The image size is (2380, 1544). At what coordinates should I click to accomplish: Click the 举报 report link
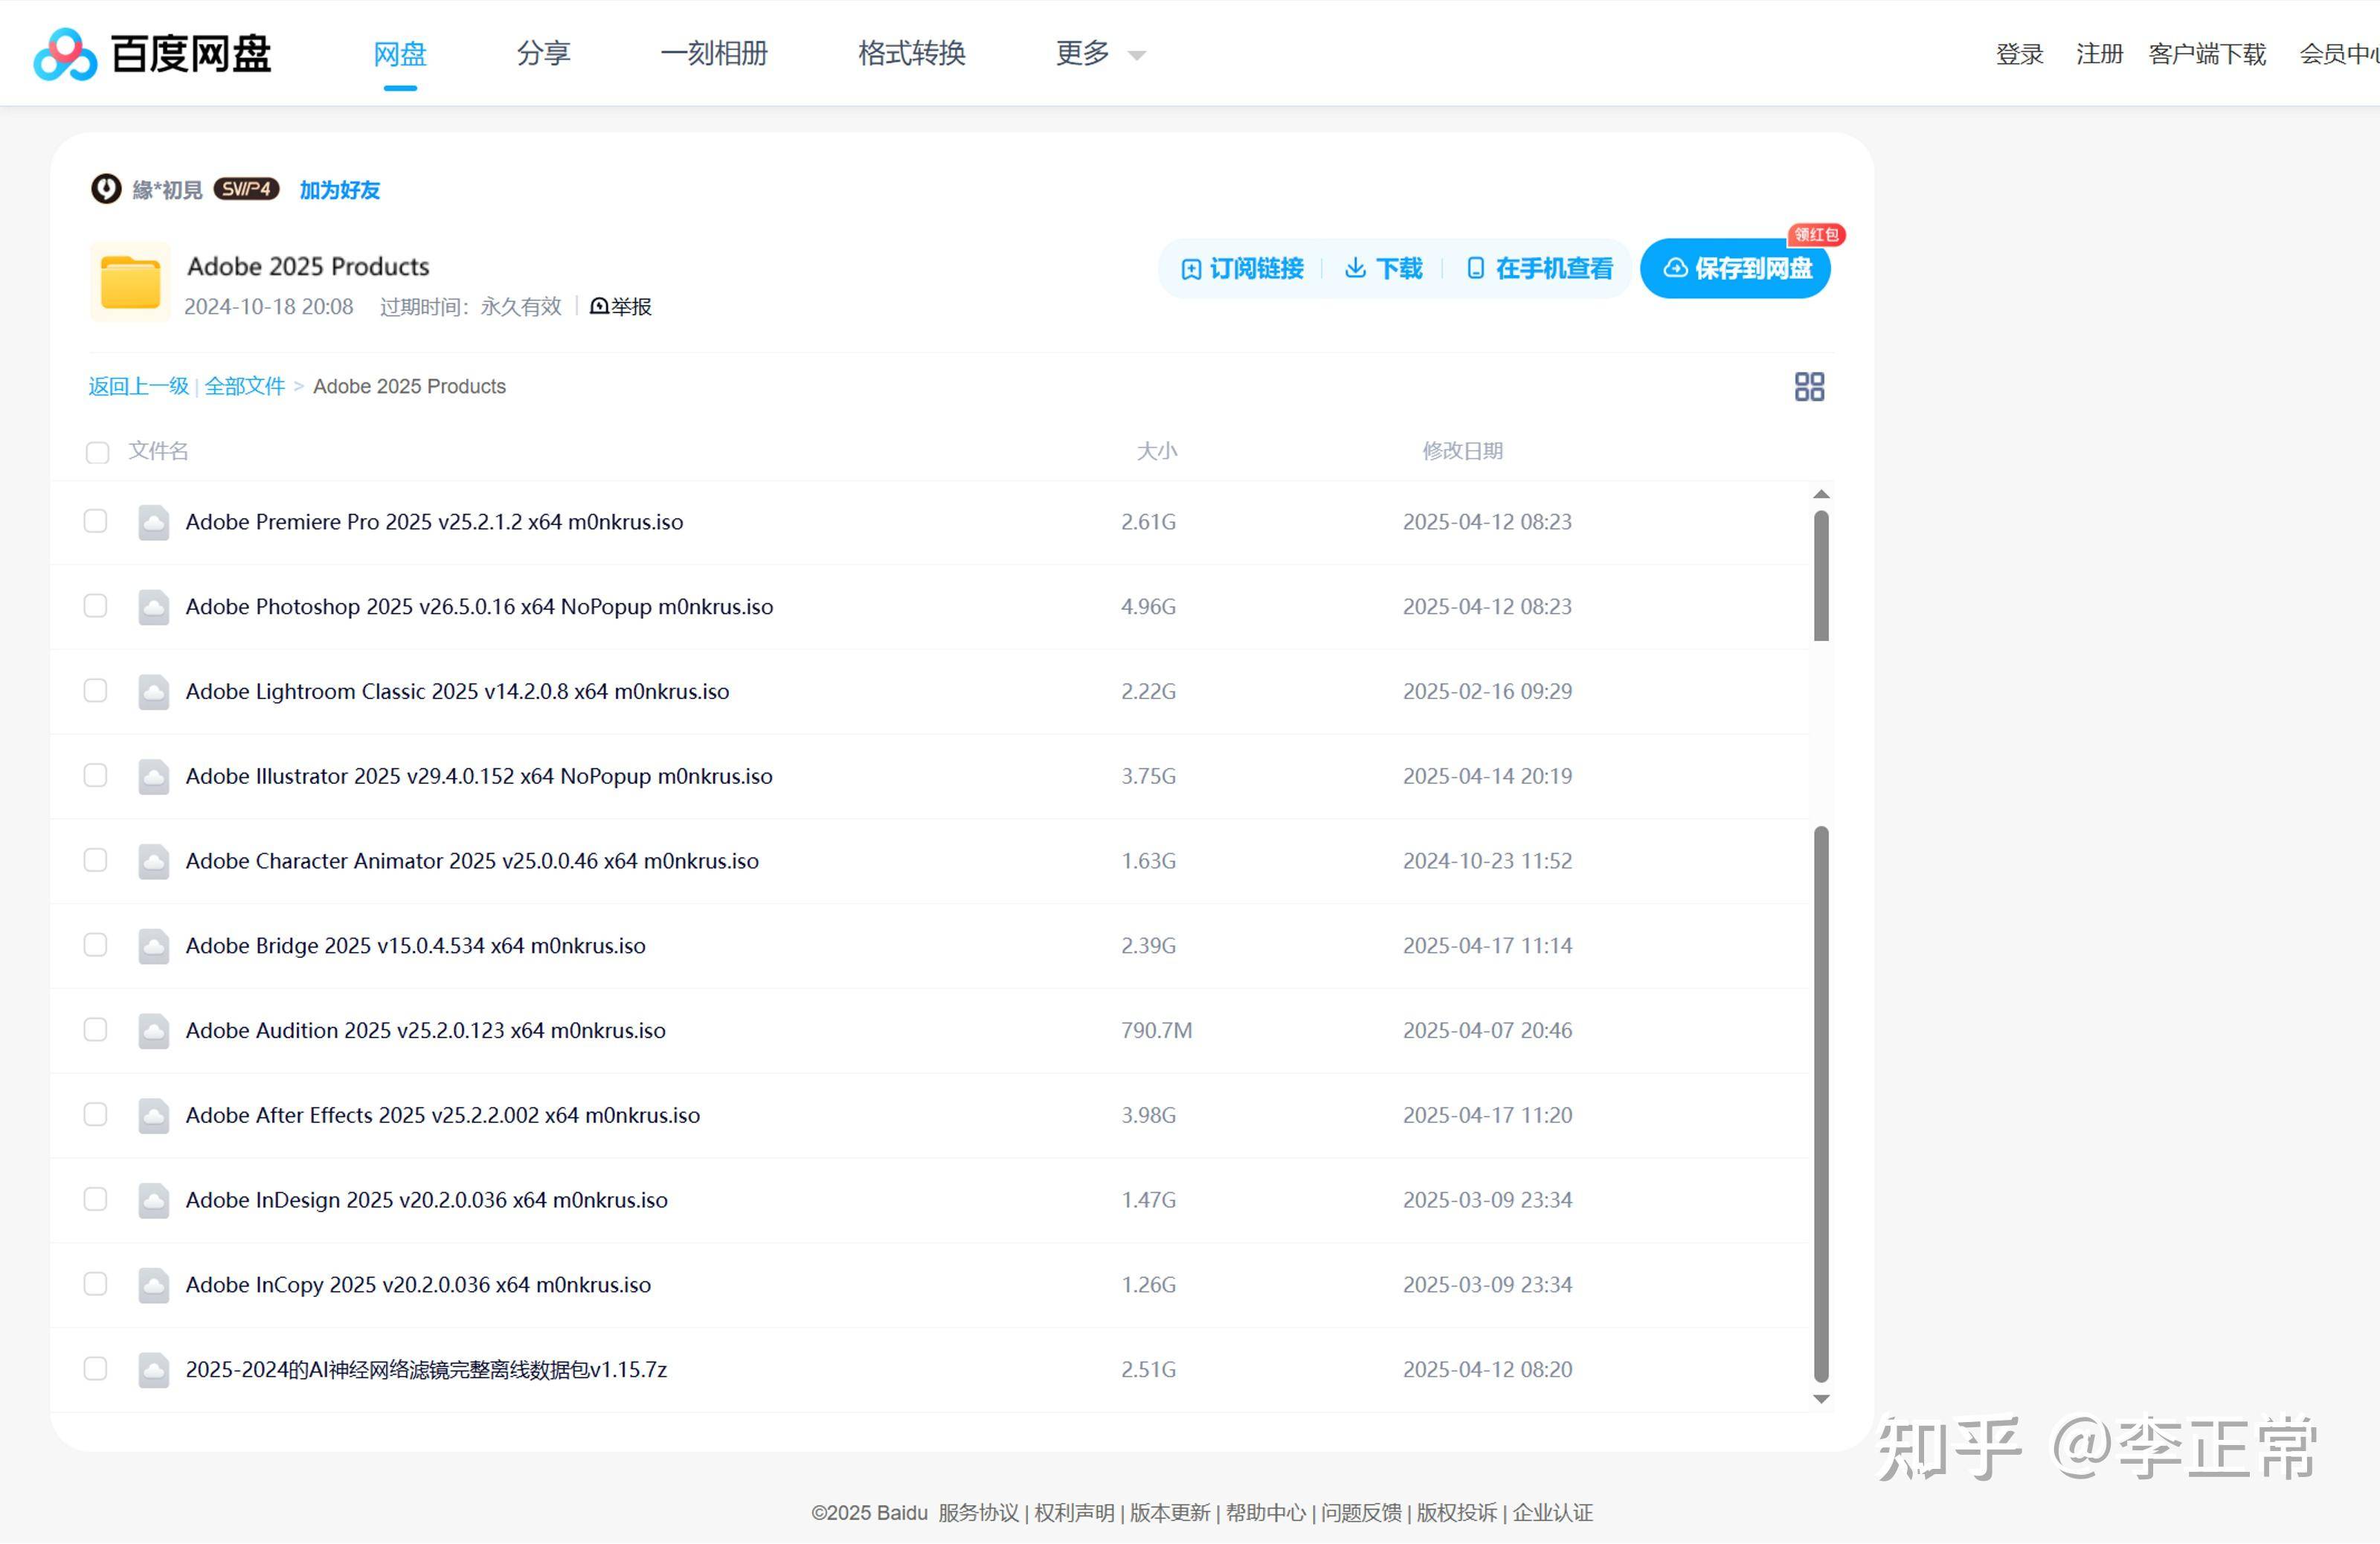tap(621, 307)
